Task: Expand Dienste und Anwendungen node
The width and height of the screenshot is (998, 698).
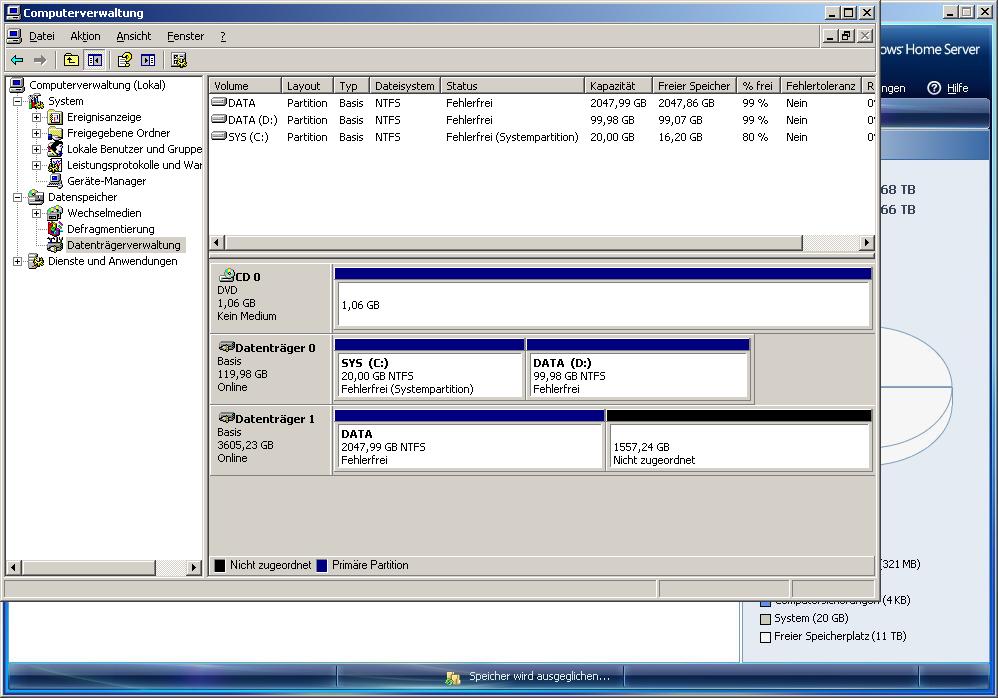Action: coord(17,261)
